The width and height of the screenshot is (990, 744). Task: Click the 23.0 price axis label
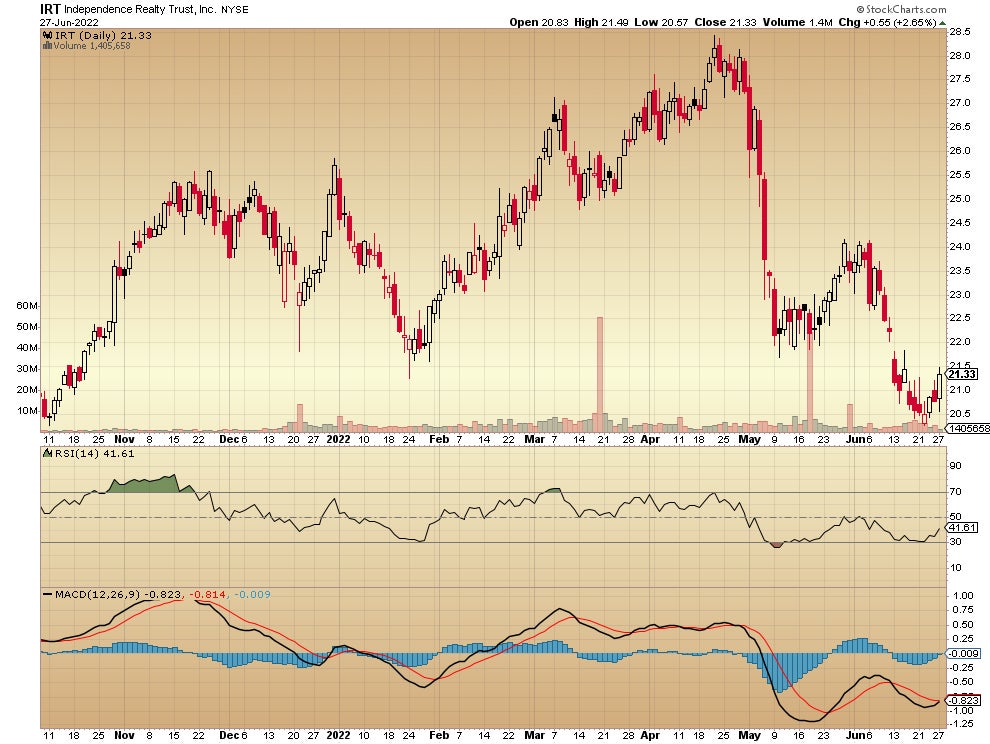point(960,294)
